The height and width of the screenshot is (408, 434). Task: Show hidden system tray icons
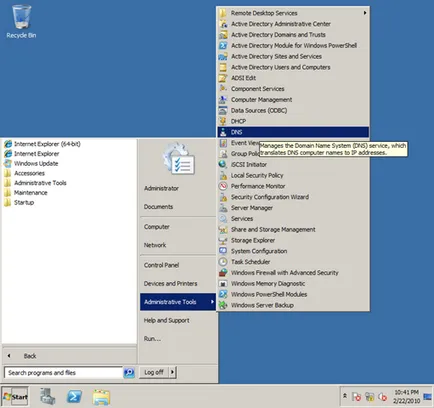(x=345, y=396)
